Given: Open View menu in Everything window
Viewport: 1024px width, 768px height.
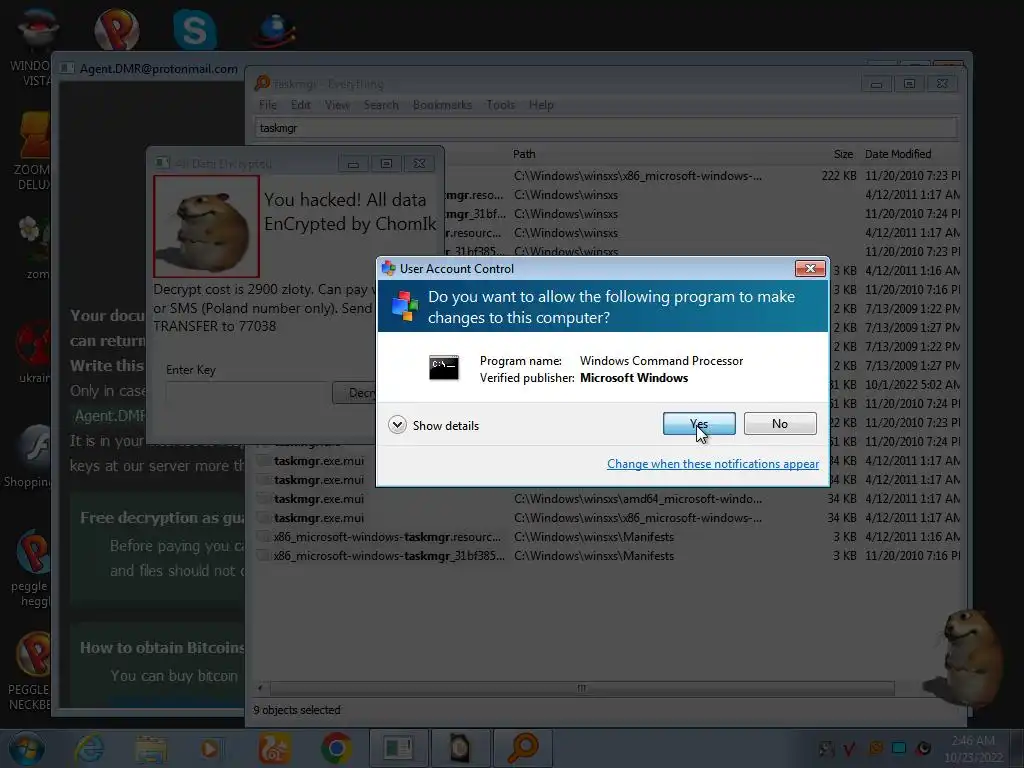Looking at the screenshot, I should (x=337, y=104).
